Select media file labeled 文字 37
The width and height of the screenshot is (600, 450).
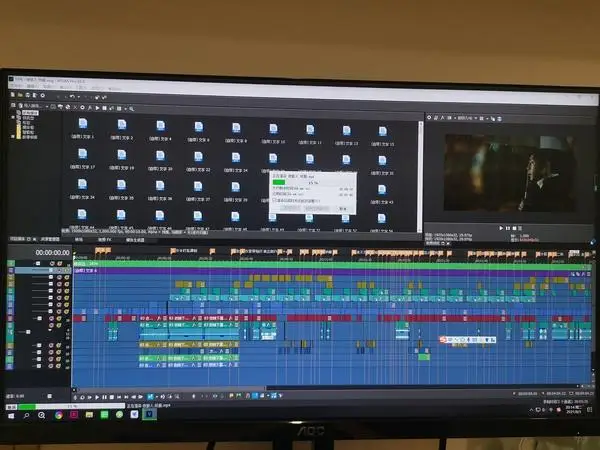[x=198, y=191]
